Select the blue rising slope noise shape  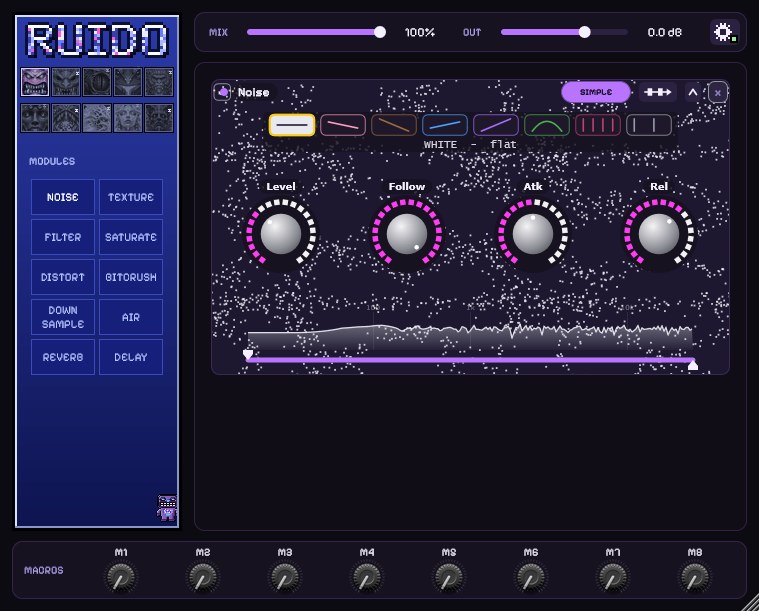click(445, 125)
